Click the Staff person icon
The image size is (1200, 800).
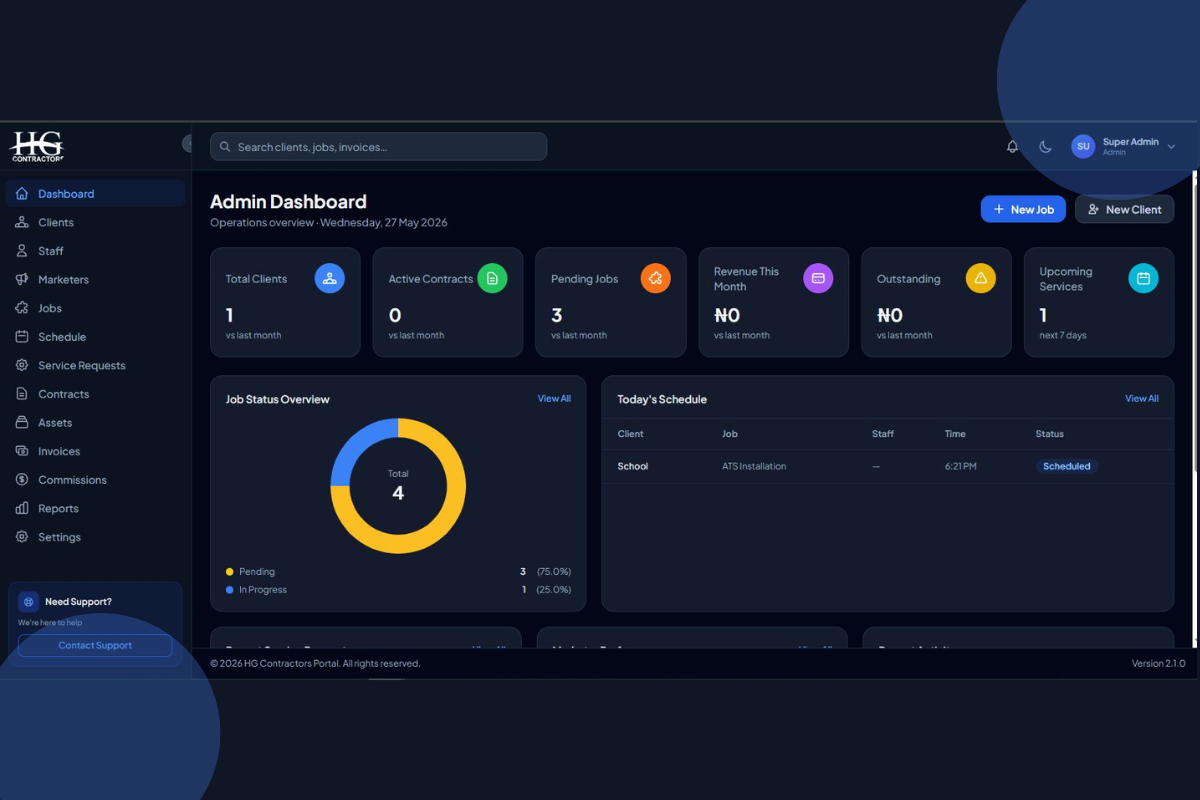coord(22,251)
